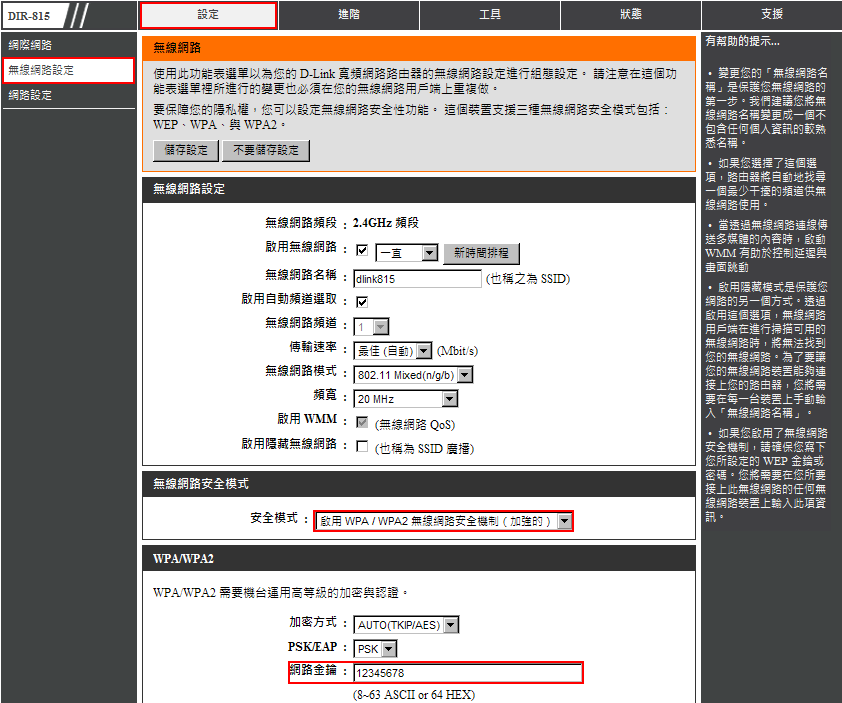Enable the 啟用隱藏無線網路 checkbox
Image resolution: width=842 pixels, height=703 pixels.
click(362, 447)
